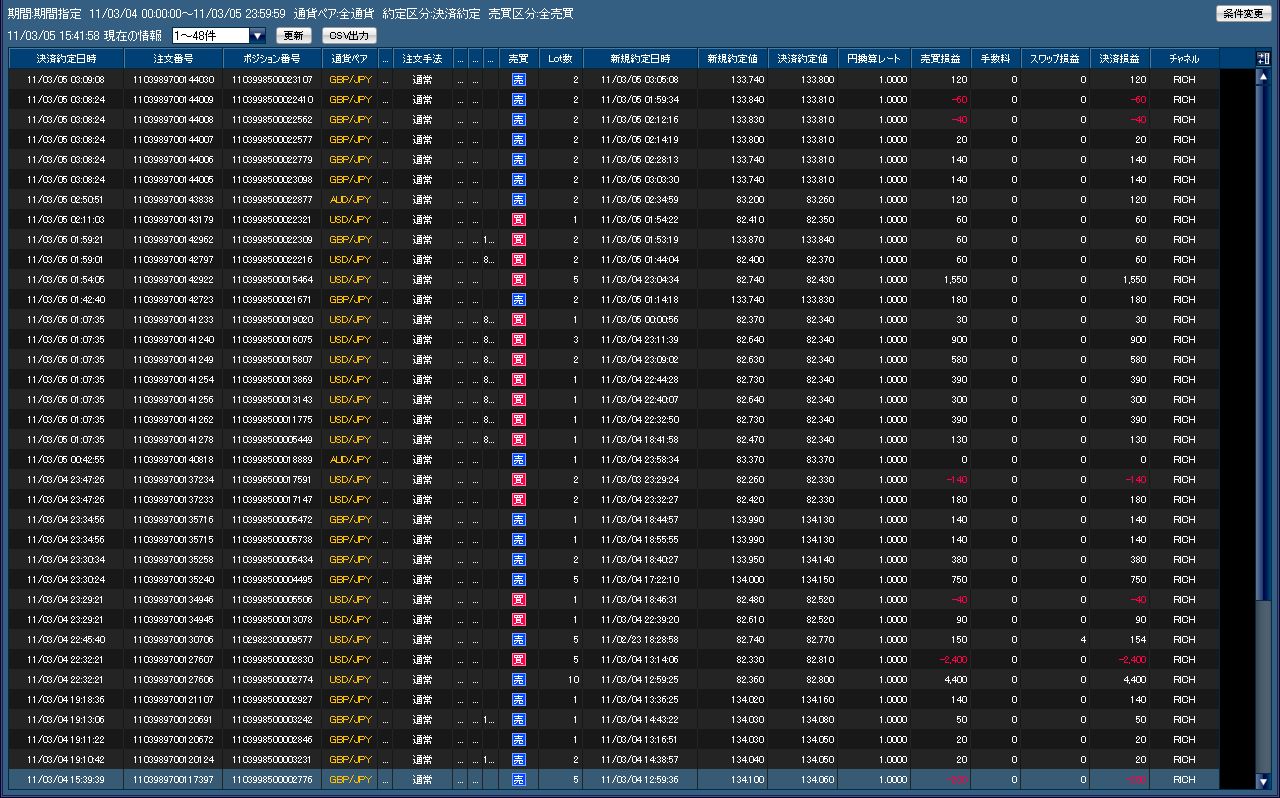
Task: Click the 更新 refresh button
Action: coord(294,36)
